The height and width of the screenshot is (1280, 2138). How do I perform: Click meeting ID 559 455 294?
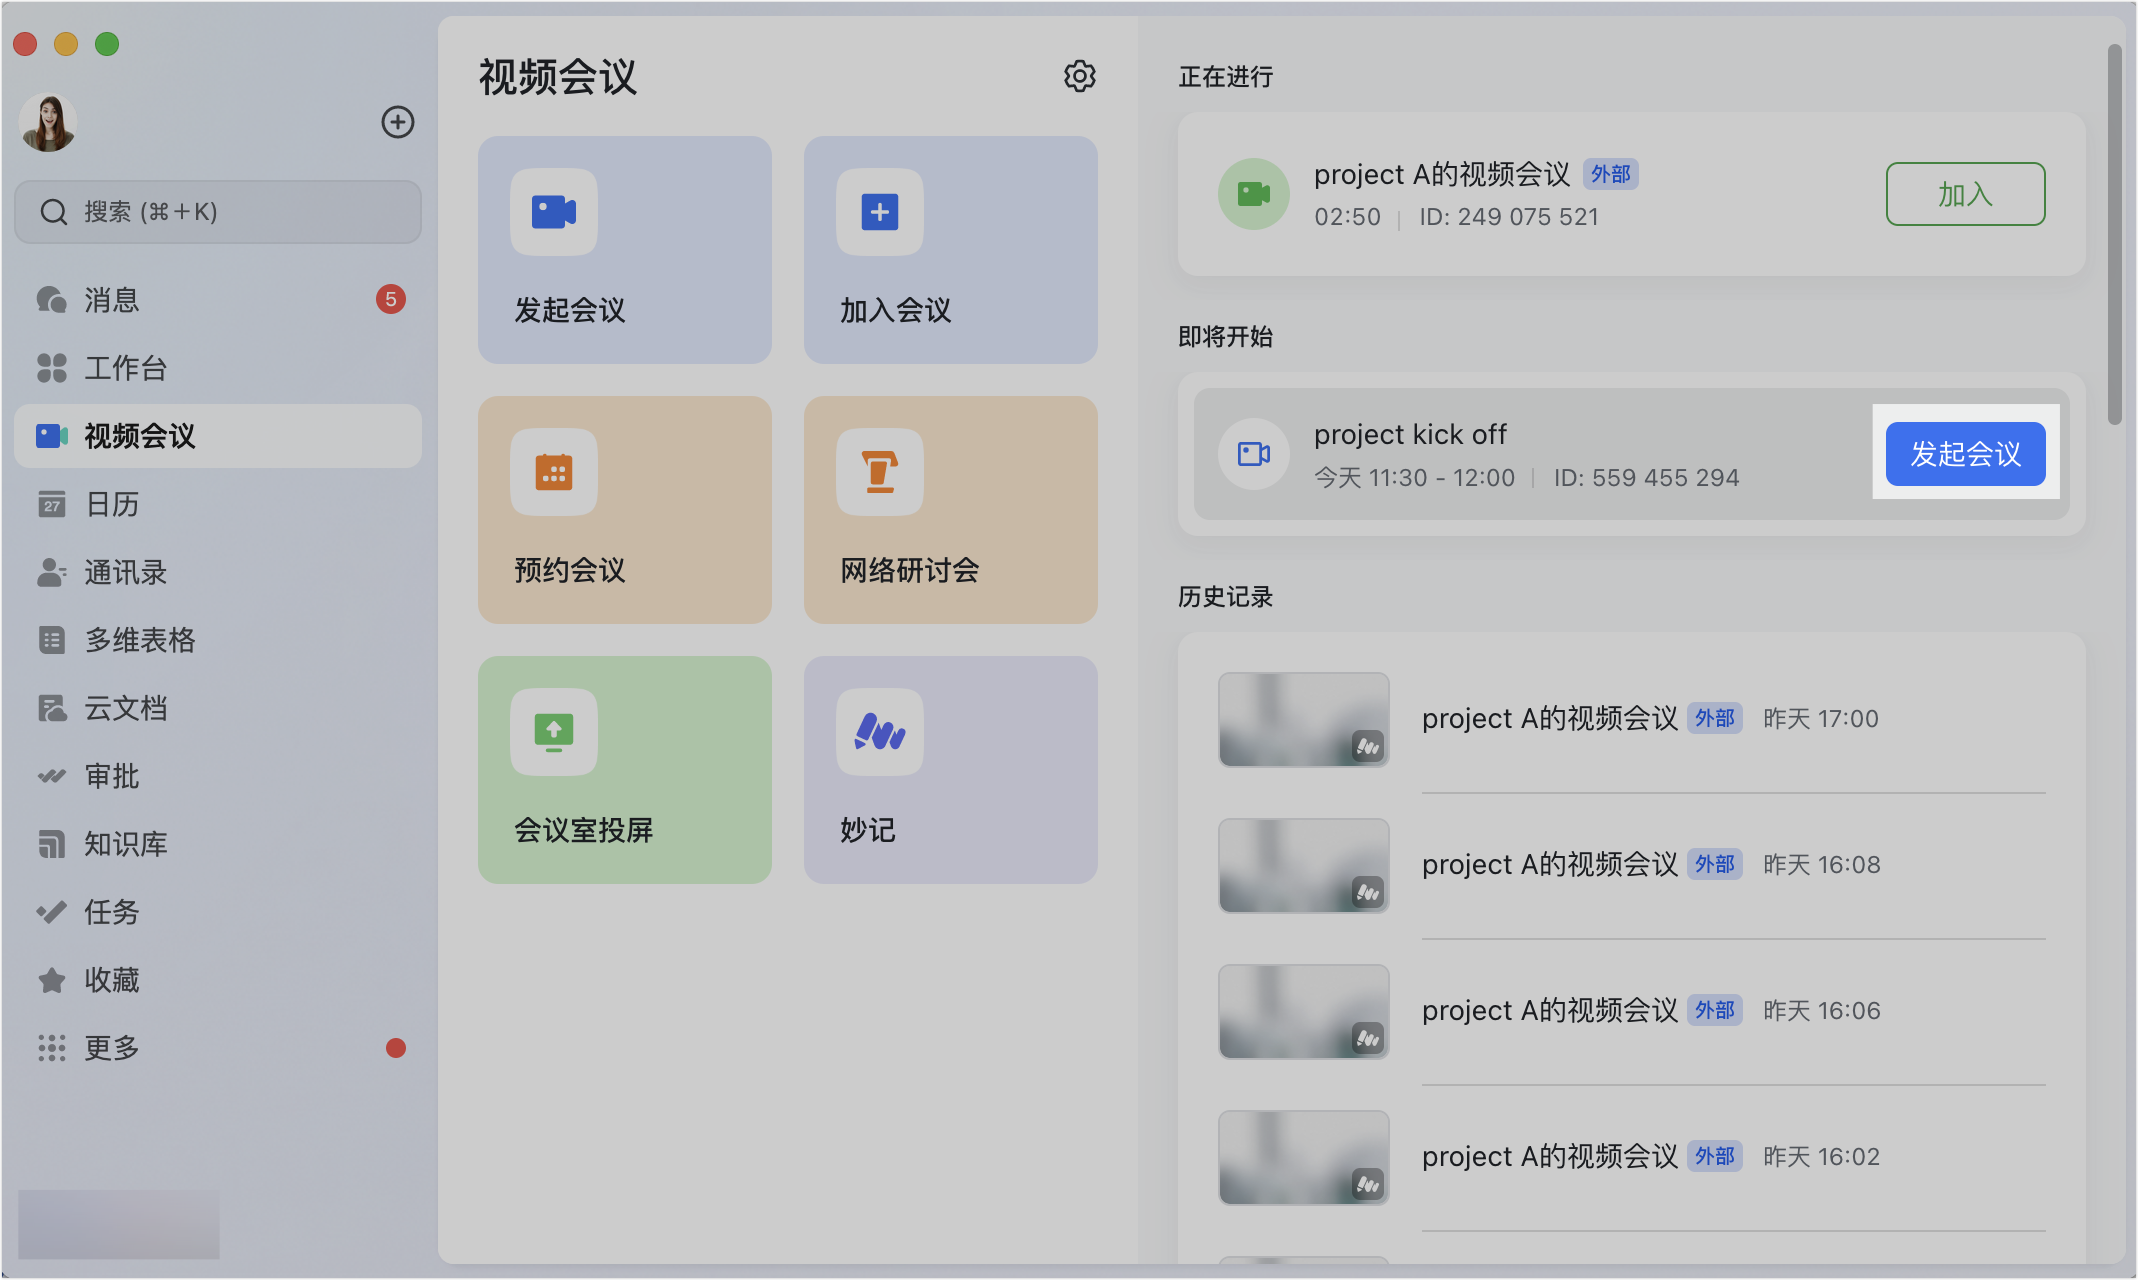click(1646, 478)
